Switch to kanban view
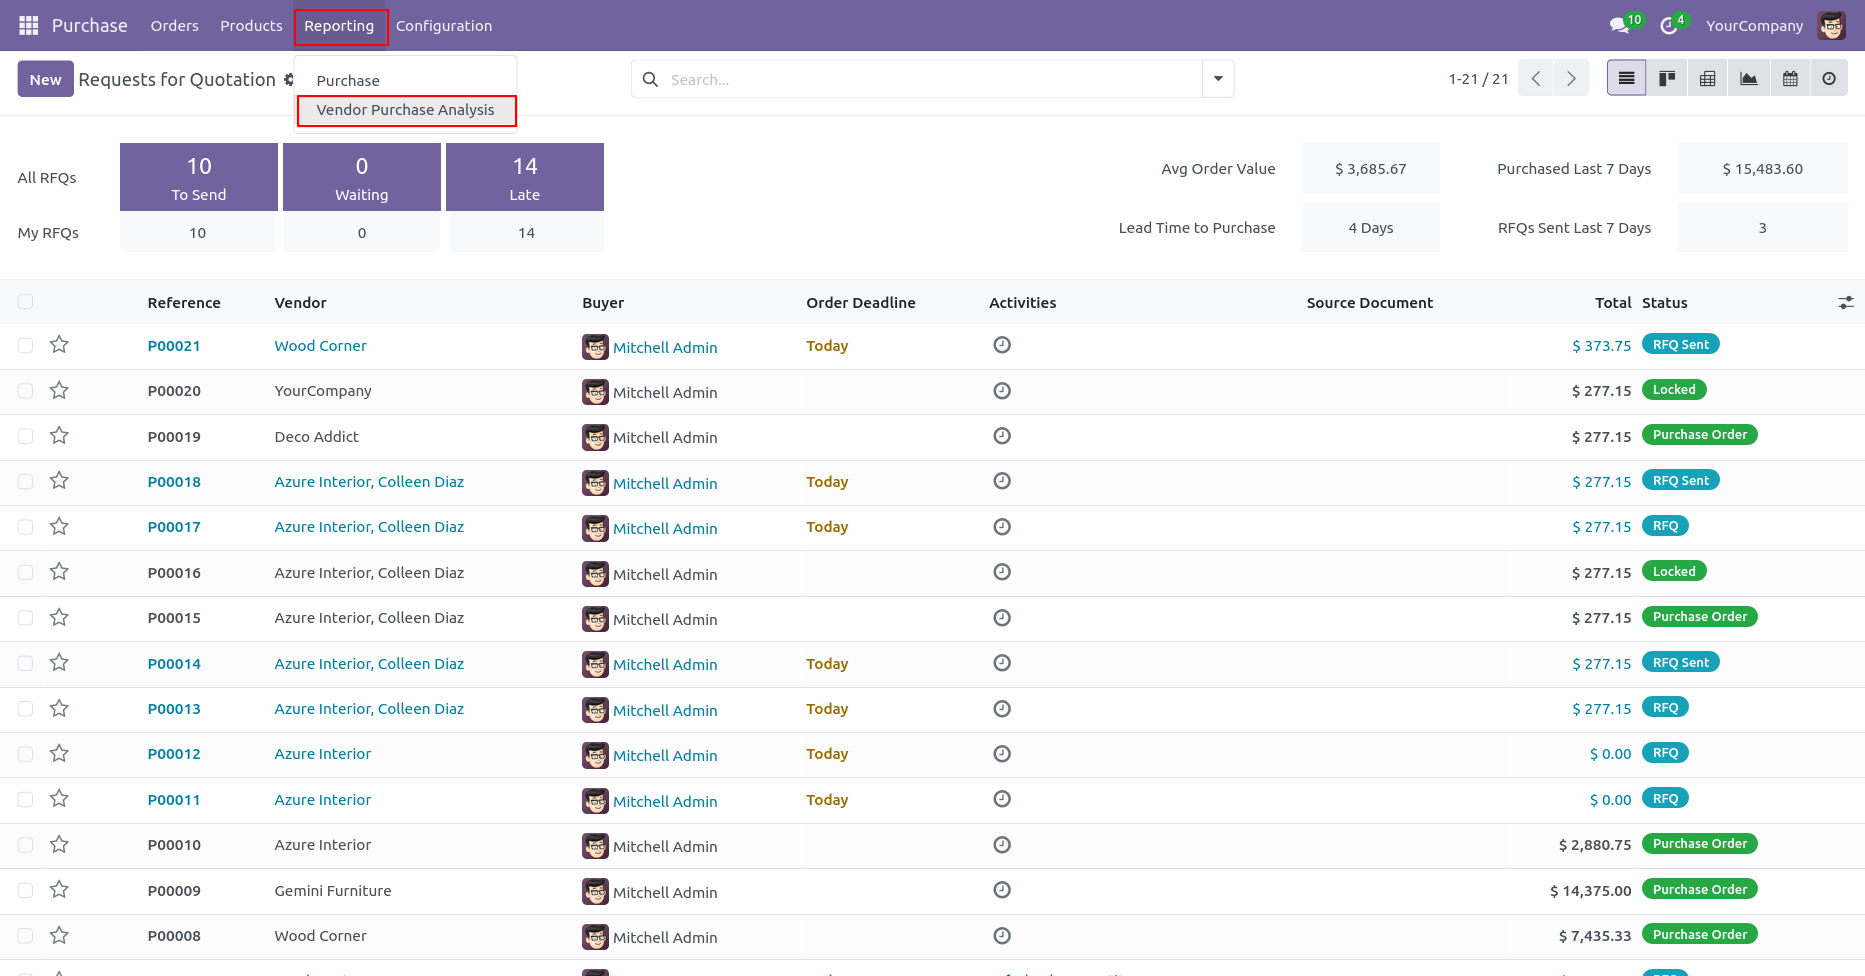 [1667, 78]
